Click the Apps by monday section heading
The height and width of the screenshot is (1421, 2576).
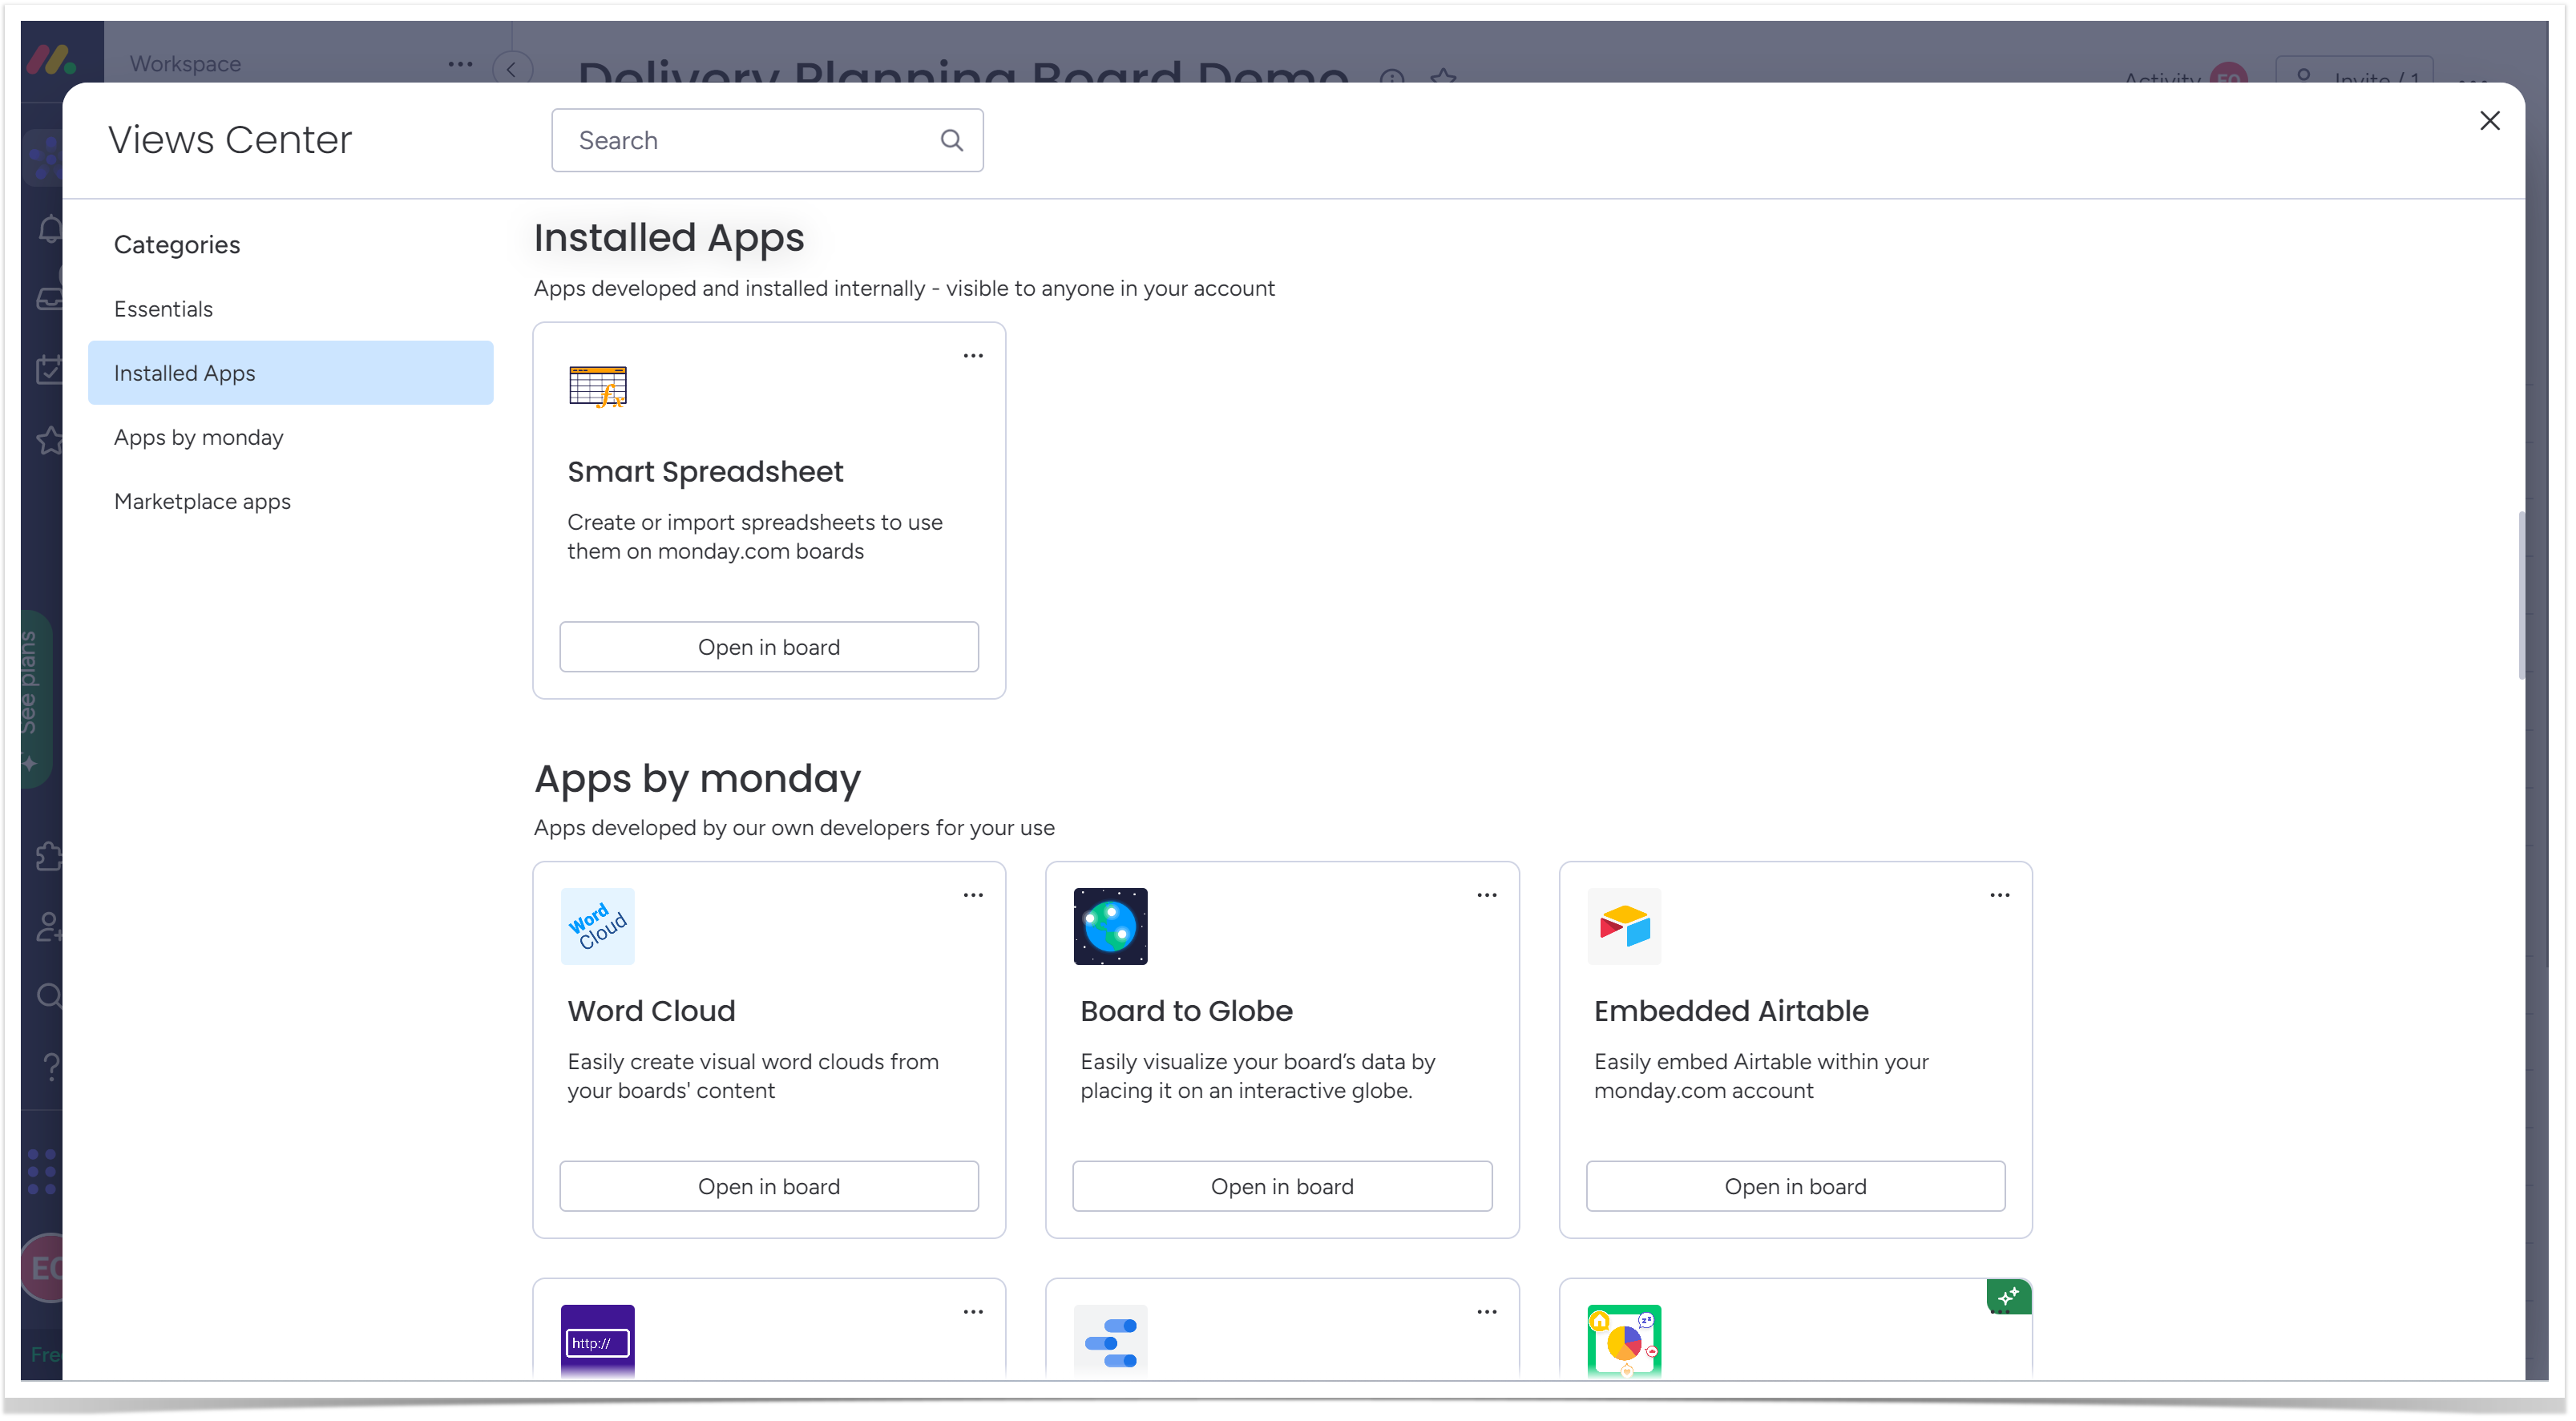pos(697,779)
